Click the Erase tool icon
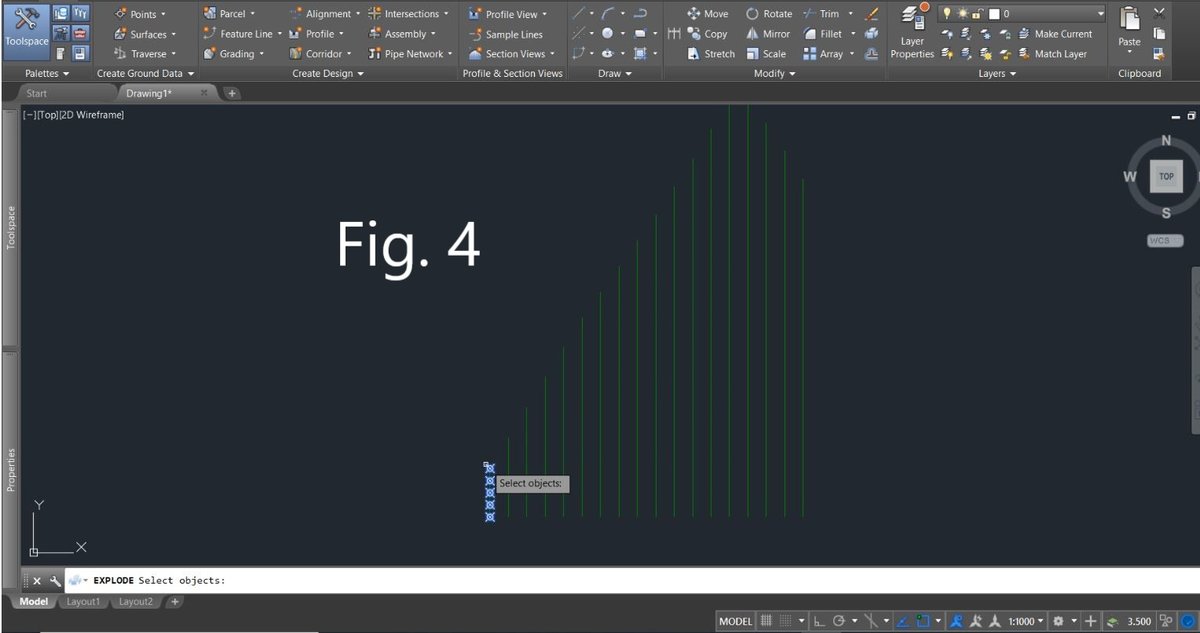Image resolution: width=1200 pixels, height=633 pixels. pyautogui.click(x=871, y=14)
